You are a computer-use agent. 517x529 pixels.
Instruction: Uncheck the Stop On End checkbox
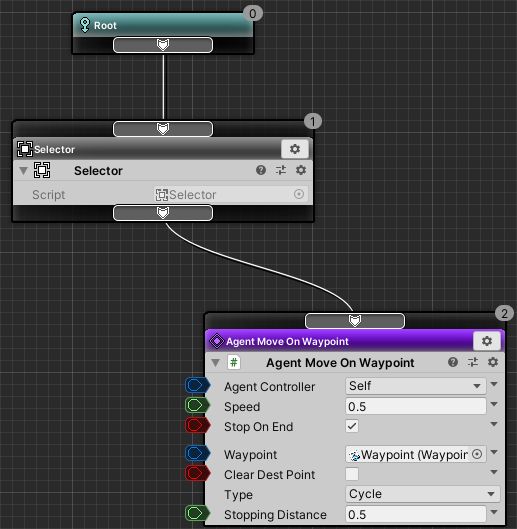click(x=352, y=426)
